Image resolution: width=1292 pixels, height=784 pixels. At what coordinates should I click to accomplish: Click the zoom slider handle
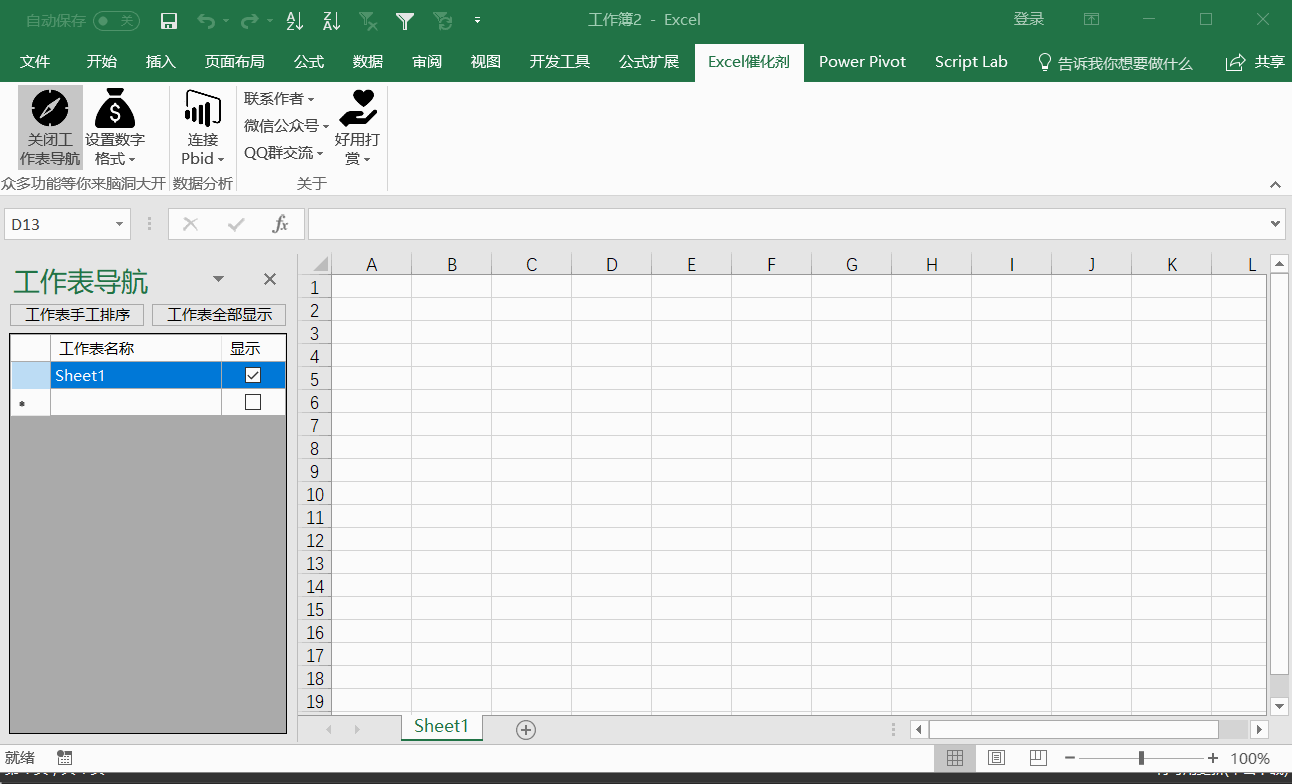(1141, 758)
